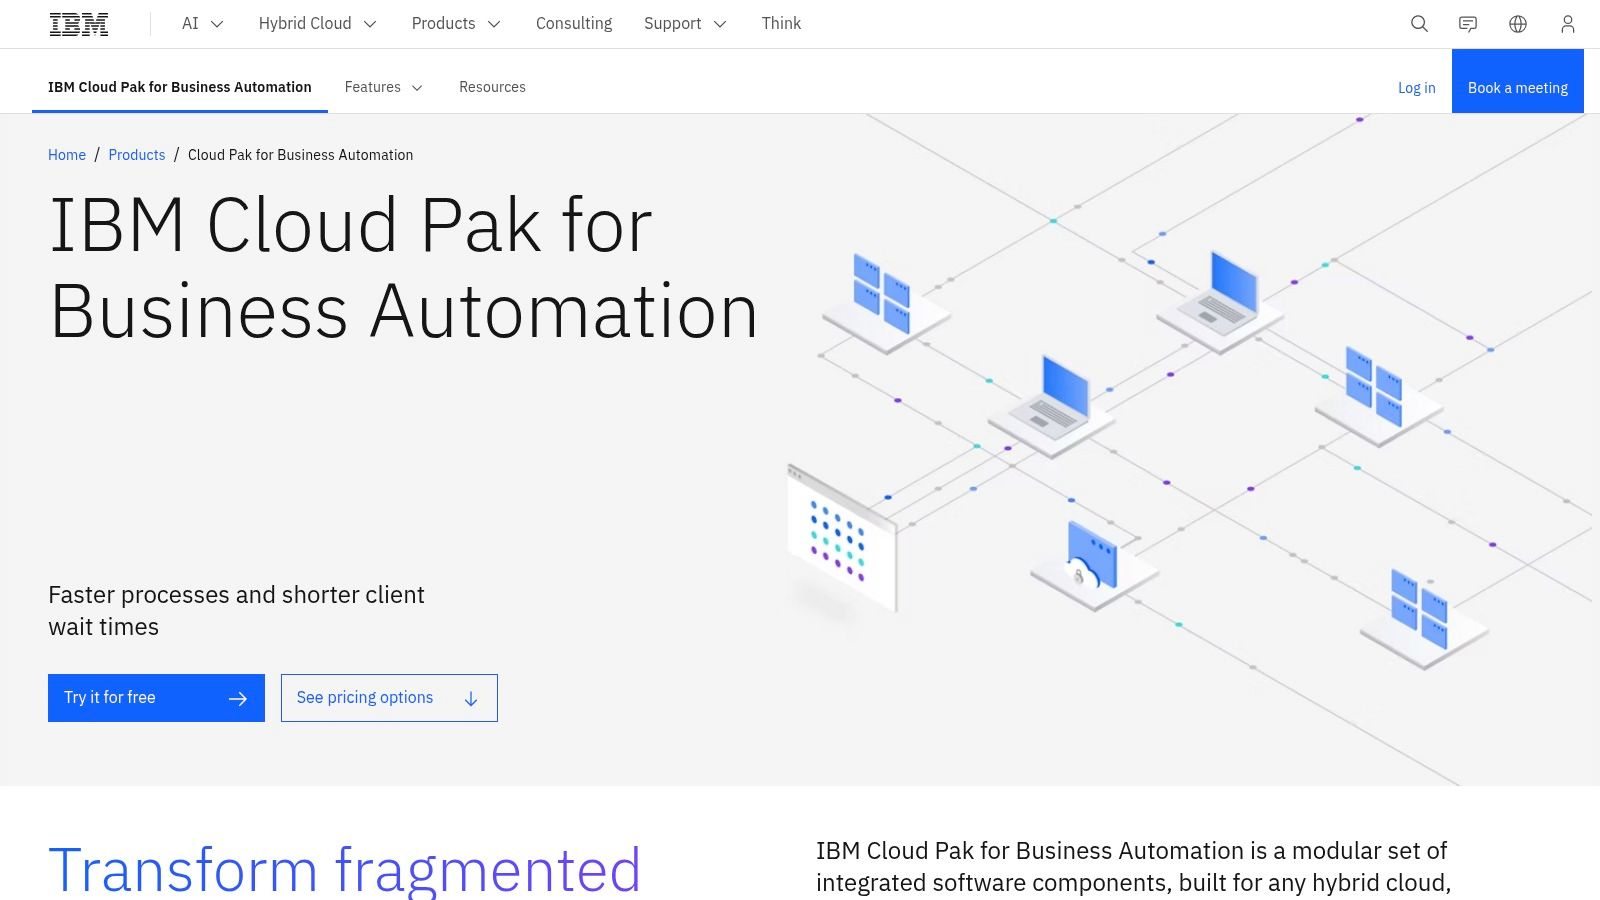Go to Home via the breadcrumb link
Screen dimensions: 1600x900
pos(67,155)
